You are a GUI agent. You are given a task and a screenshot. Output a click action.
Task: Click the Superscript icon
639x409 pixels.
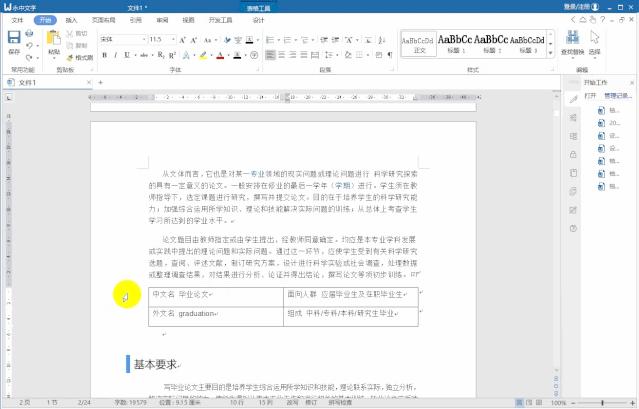pos(172,55)
